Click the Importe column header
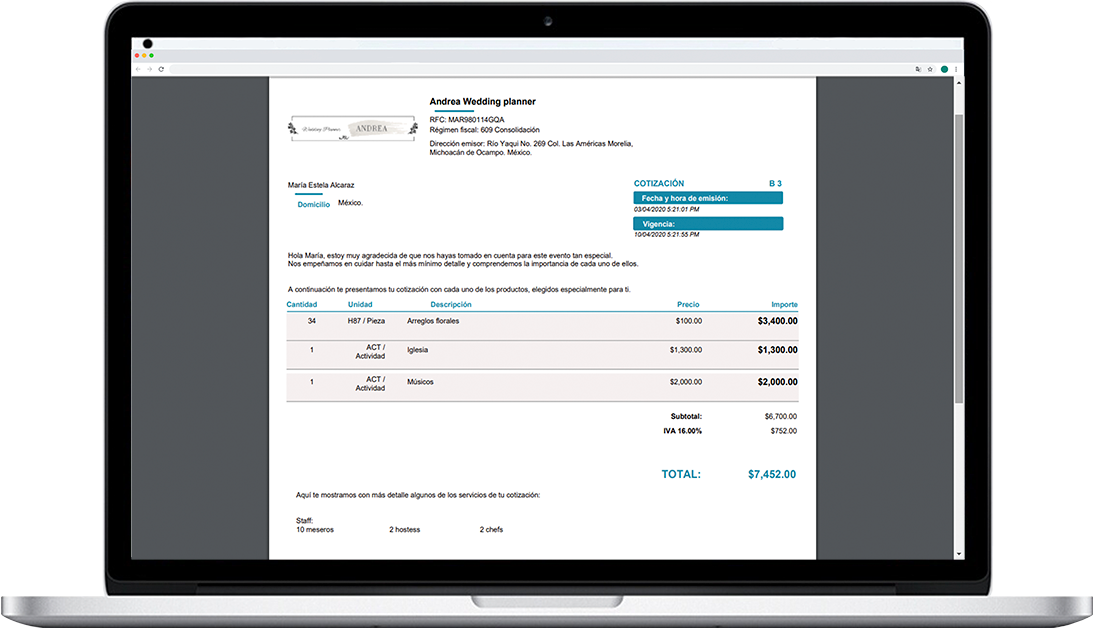The height and width of the screenshot is (628, 1094). click(x=784, y=304)
